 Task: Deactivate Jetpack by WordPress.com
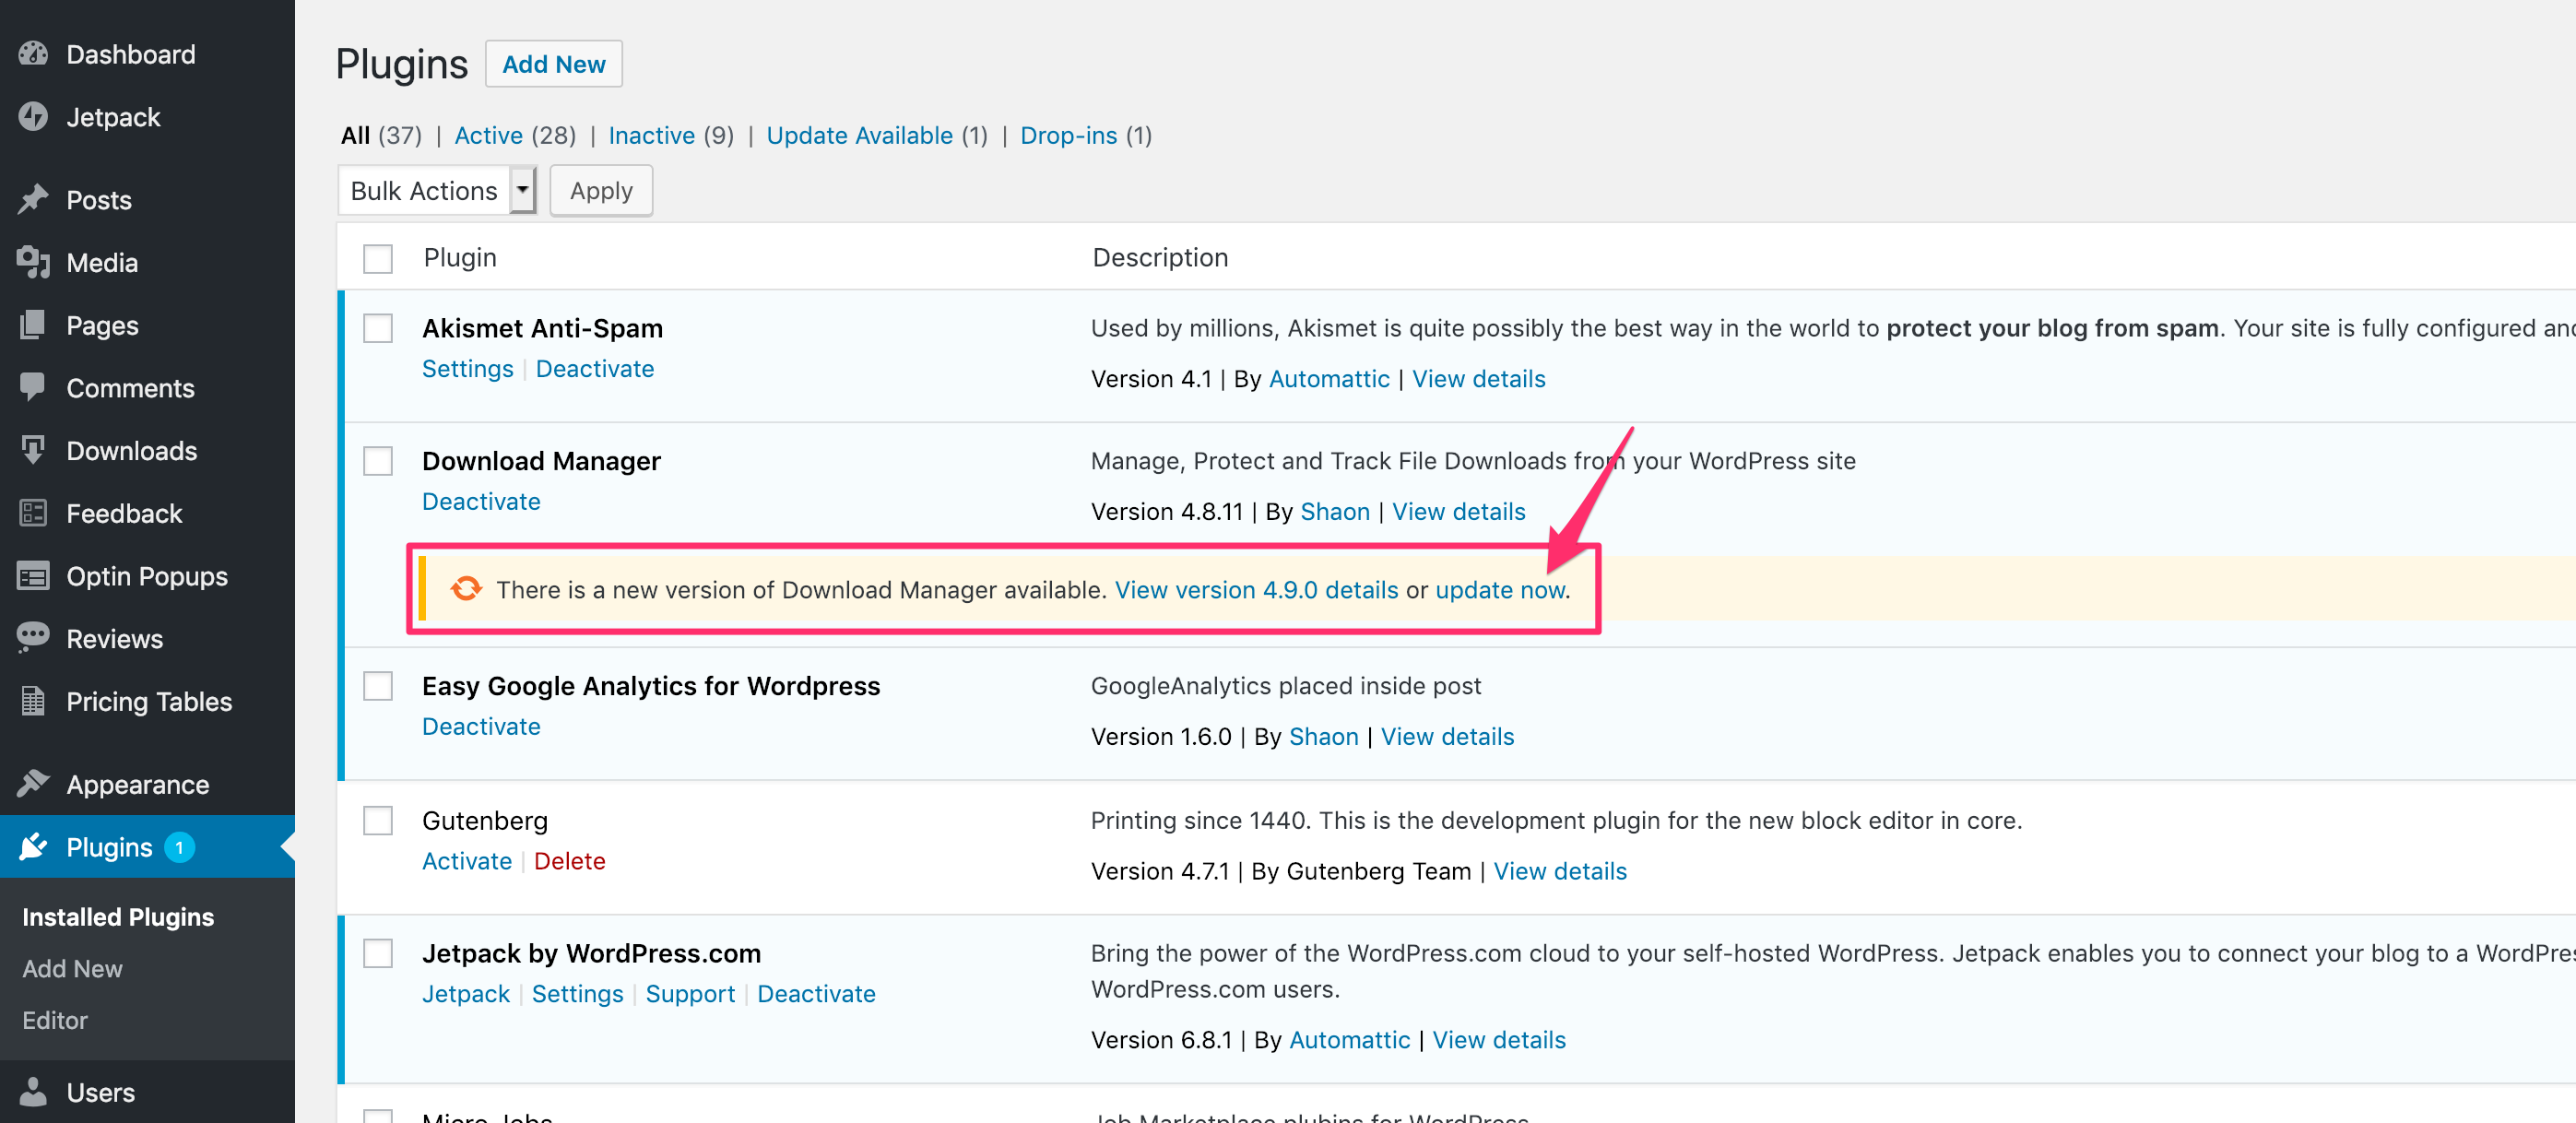tap(816, 993)
